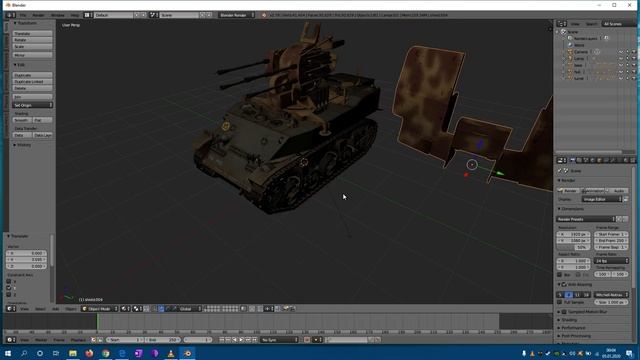Open the Blender icon on the Windows taskbar

187,353
